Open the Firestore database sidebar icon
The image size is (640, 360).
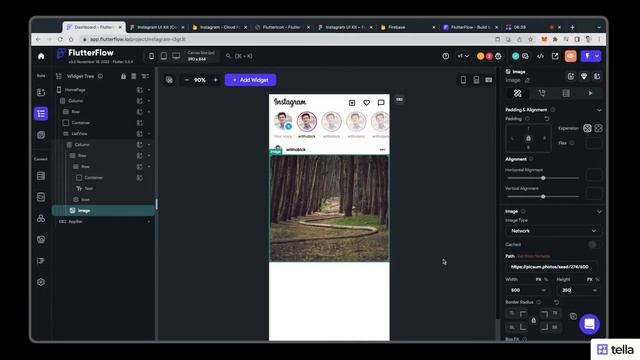tap(41, 176)
